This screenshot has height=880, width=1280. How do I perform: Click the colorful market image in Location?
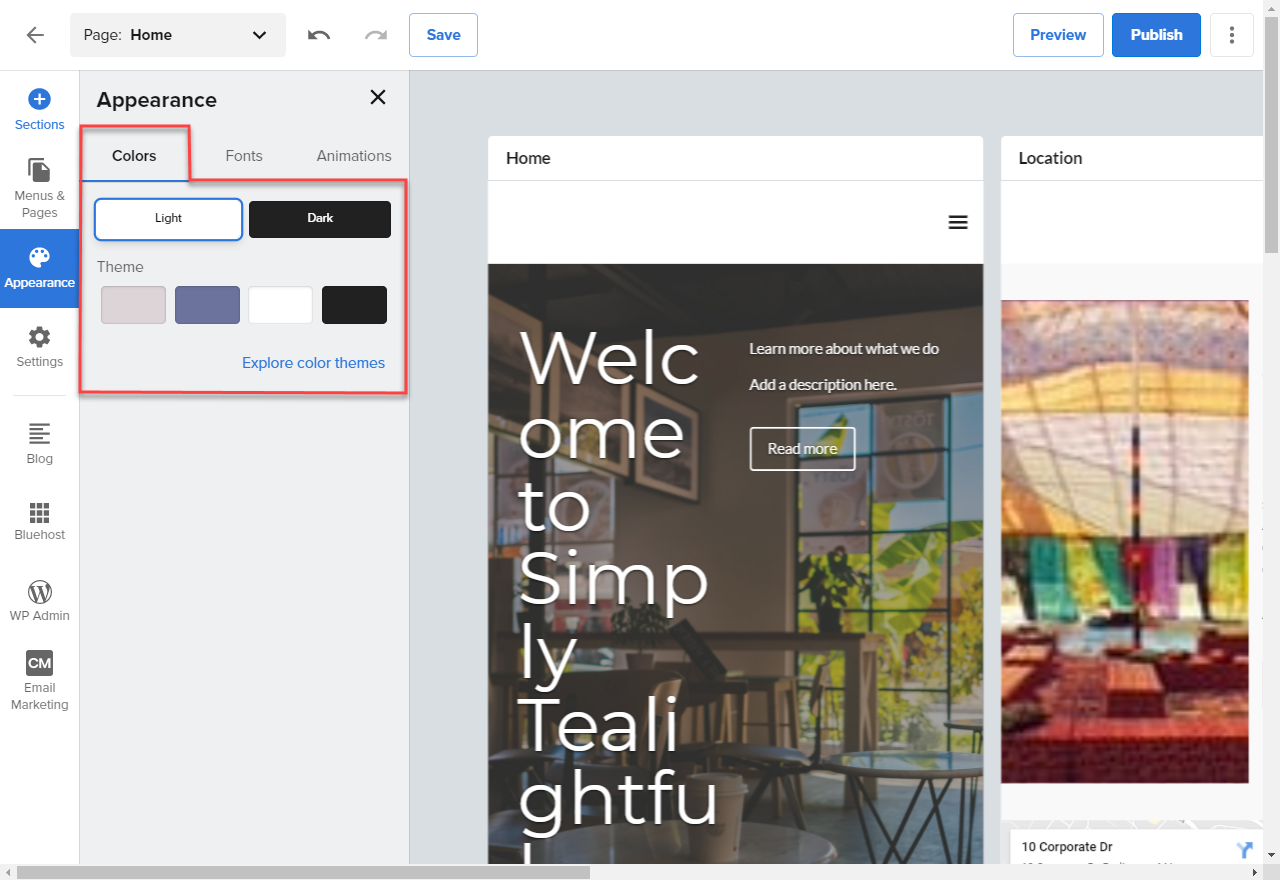click(x=1125, y=541)
